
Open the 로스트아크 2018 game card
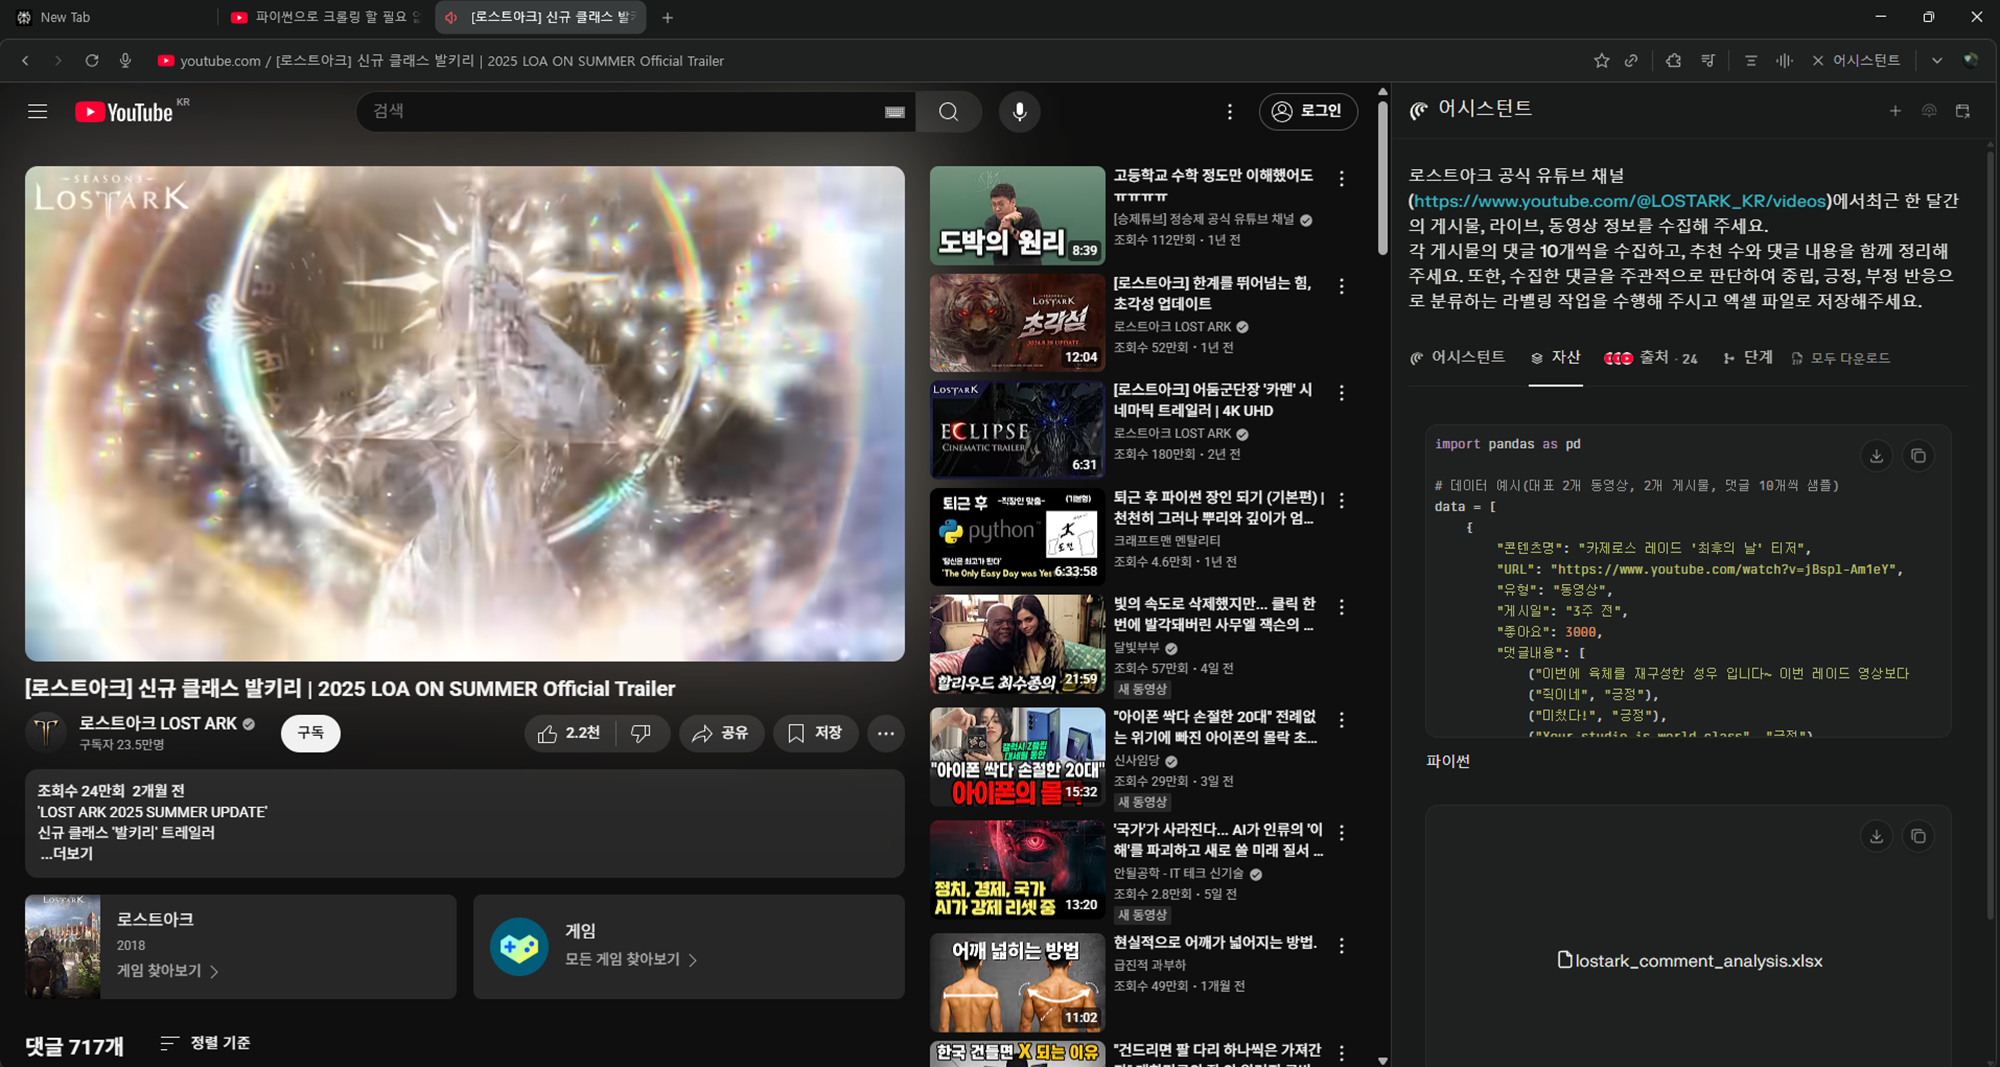click(x=240, y=946)
